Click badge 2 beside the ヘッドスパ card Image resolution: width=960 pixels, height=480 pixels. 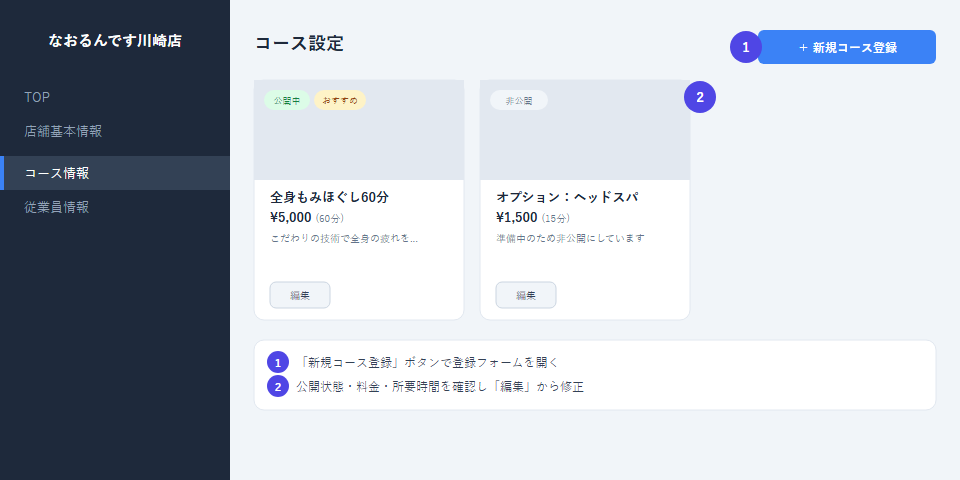(x=700, y=97)
